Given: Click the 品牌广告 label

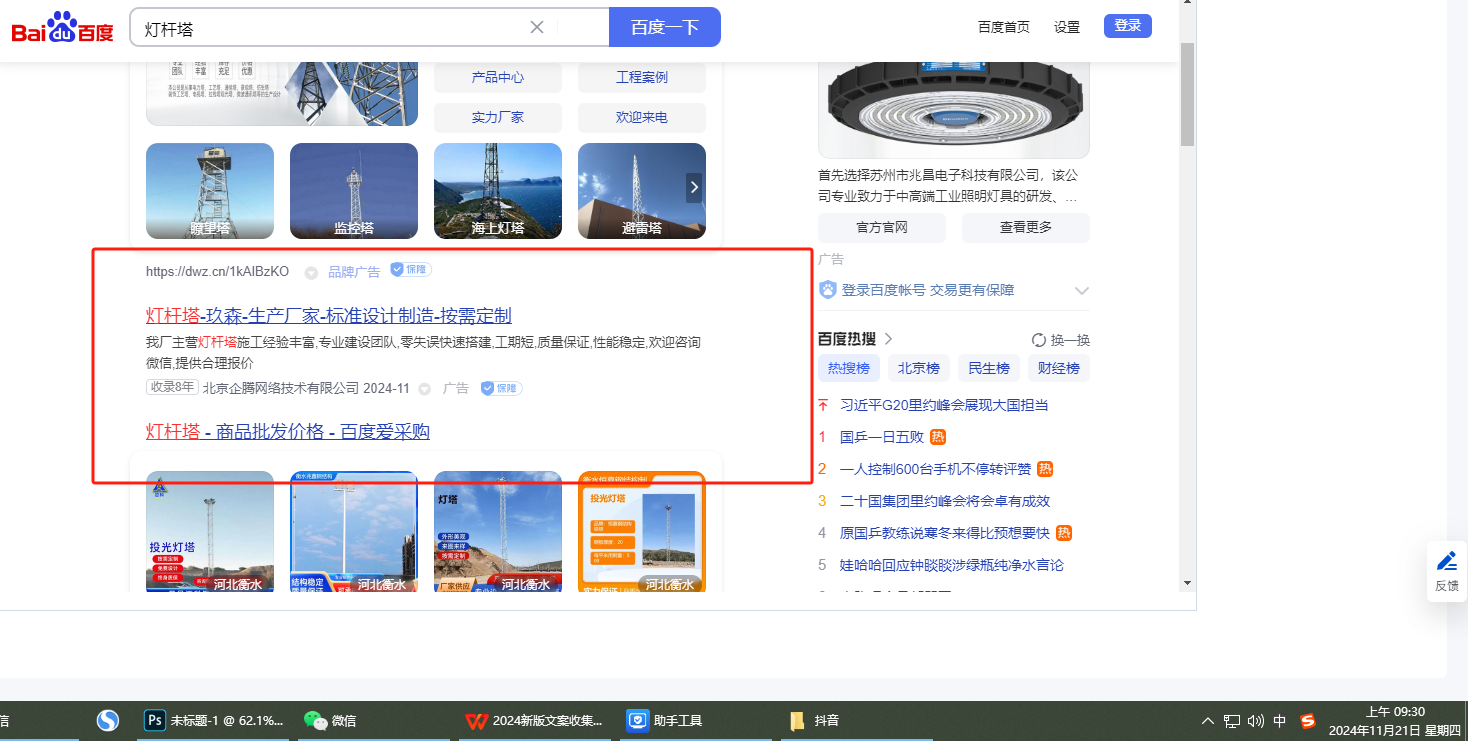Looking at the screenshot, I should point(354,271).
